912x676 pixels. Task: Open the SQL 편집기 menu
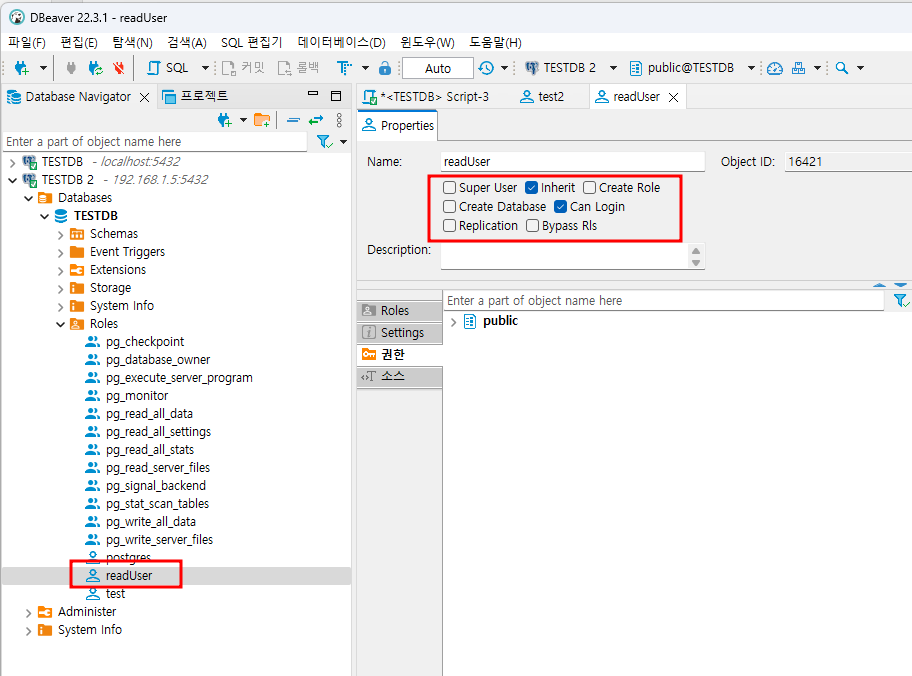251,42
